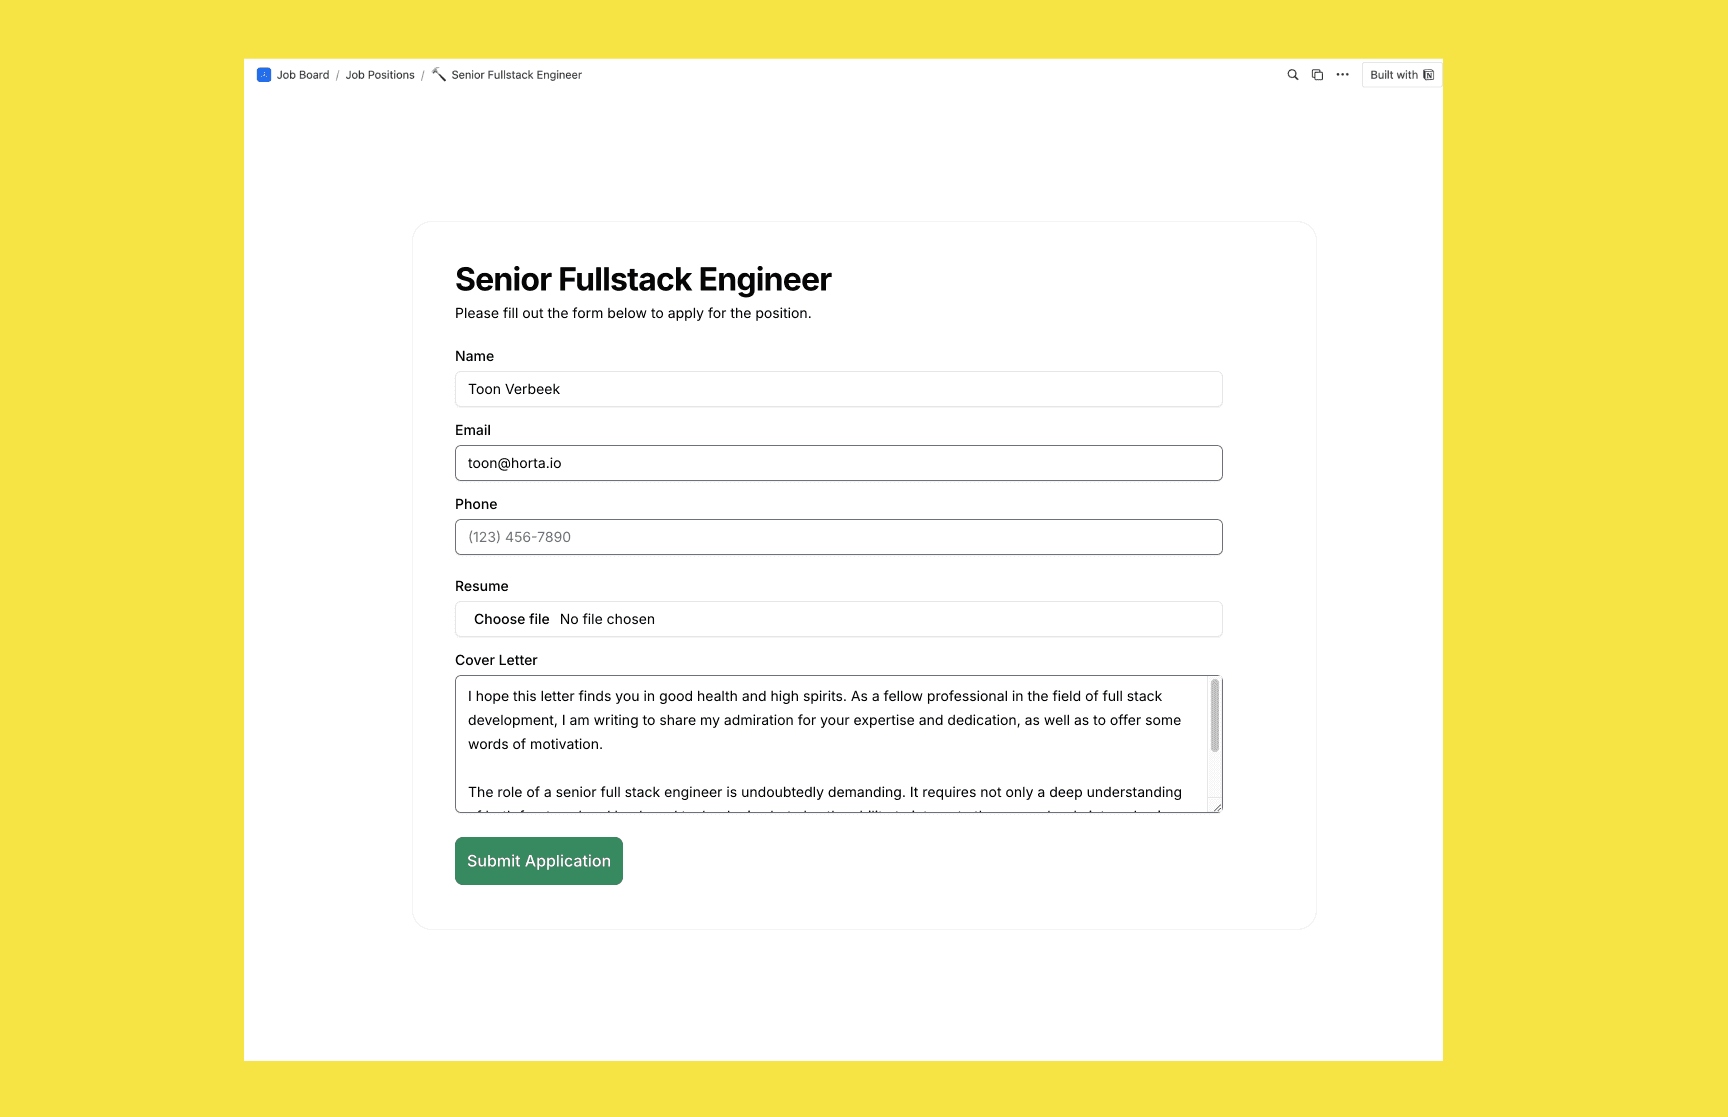Click inside the Cover Letter text area
Image resolution: width=1728 pixels, height=1117 pixels.
point(831,744)
